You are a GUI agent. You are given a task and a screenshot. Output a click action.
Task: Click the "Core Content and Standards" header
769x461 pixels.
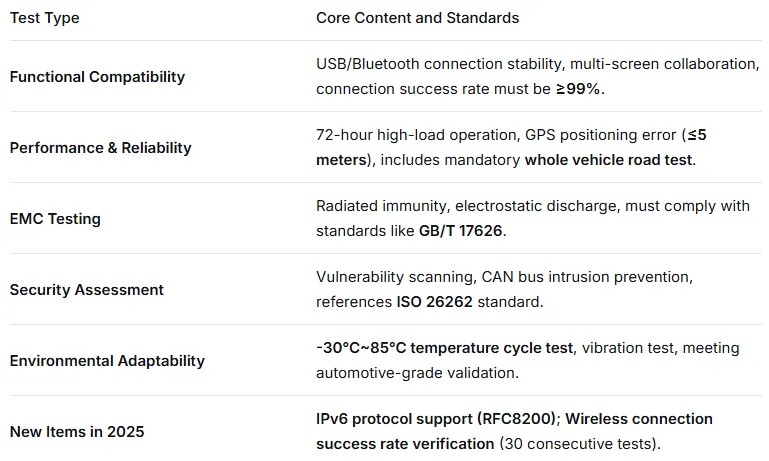point(417,18)
